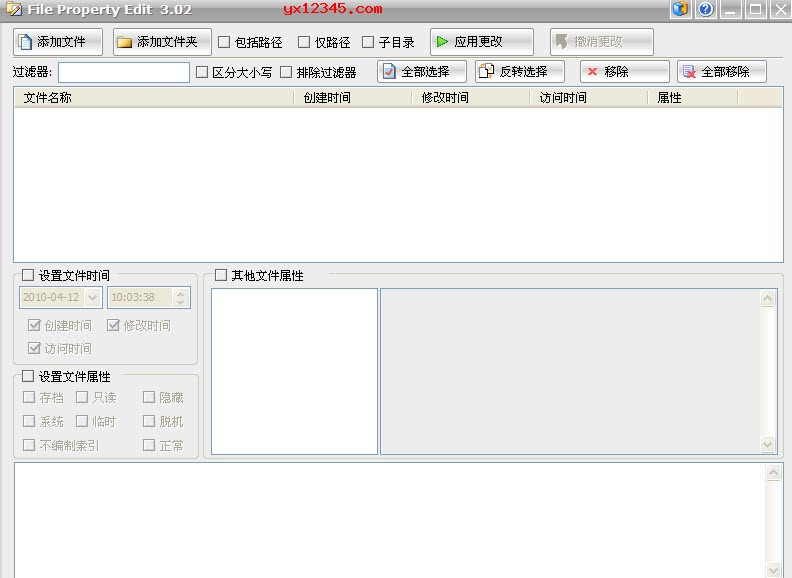
Task: Toggle the 临时 temporary attribute checkbox
Action: click(x=82, y=421)
